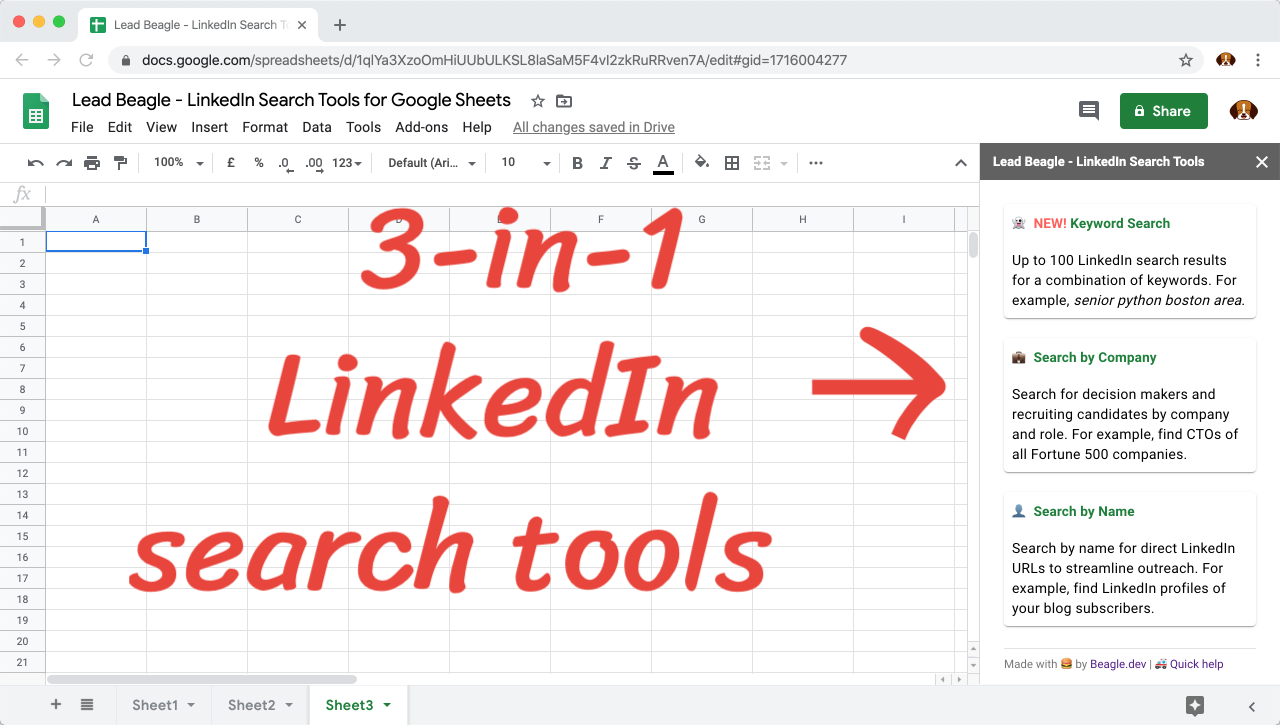Select column B header
Viewport: 1280px width, 725px height.
point(197,219)
